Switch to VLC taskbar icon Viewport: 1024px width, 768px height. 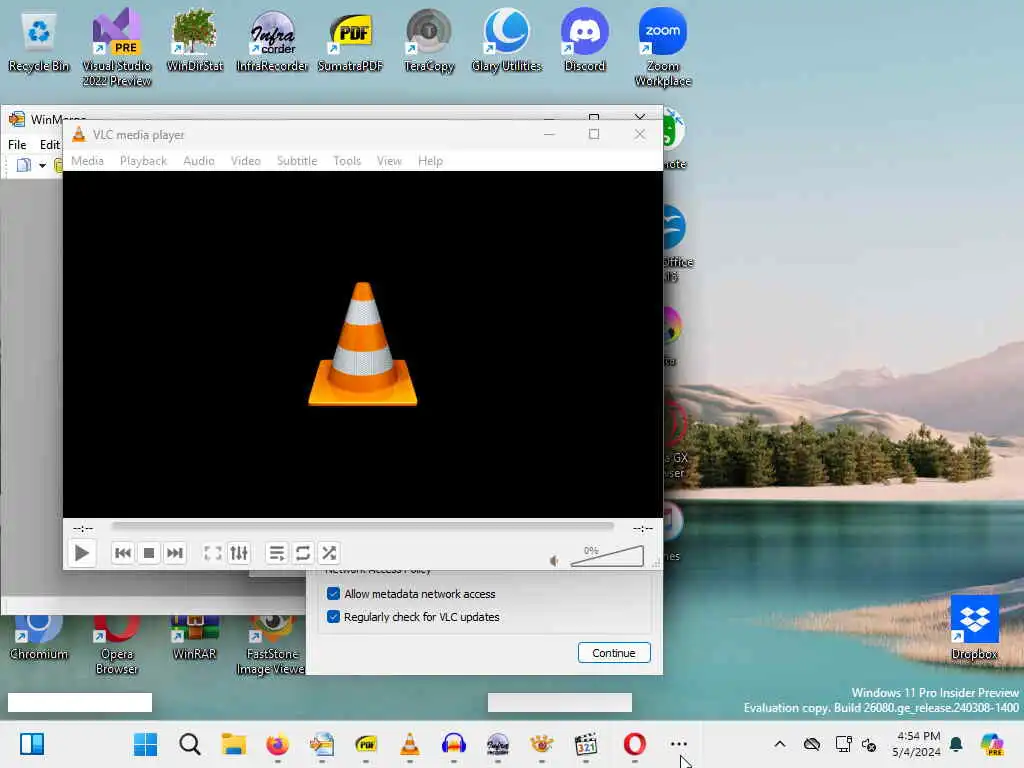coord(409,744)
